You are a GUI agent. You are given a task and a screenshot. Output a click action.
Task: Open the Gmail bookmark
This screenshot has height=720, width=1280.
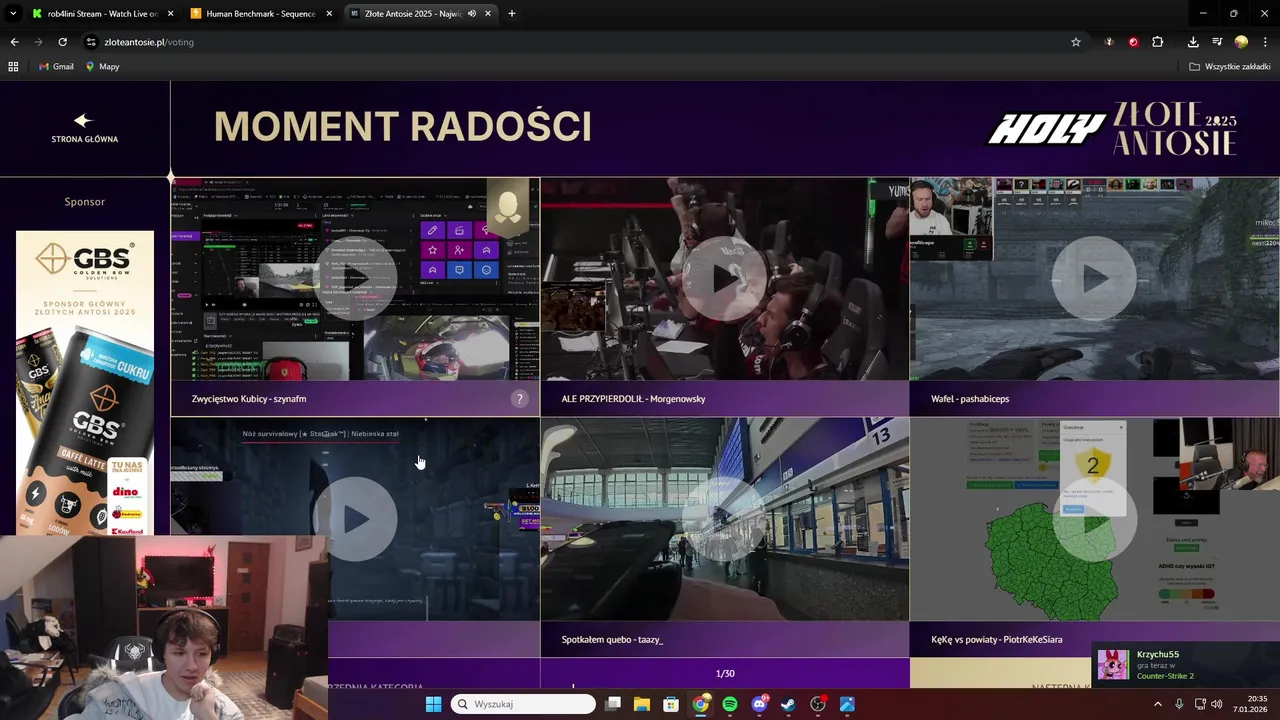[x=56, y=67]
